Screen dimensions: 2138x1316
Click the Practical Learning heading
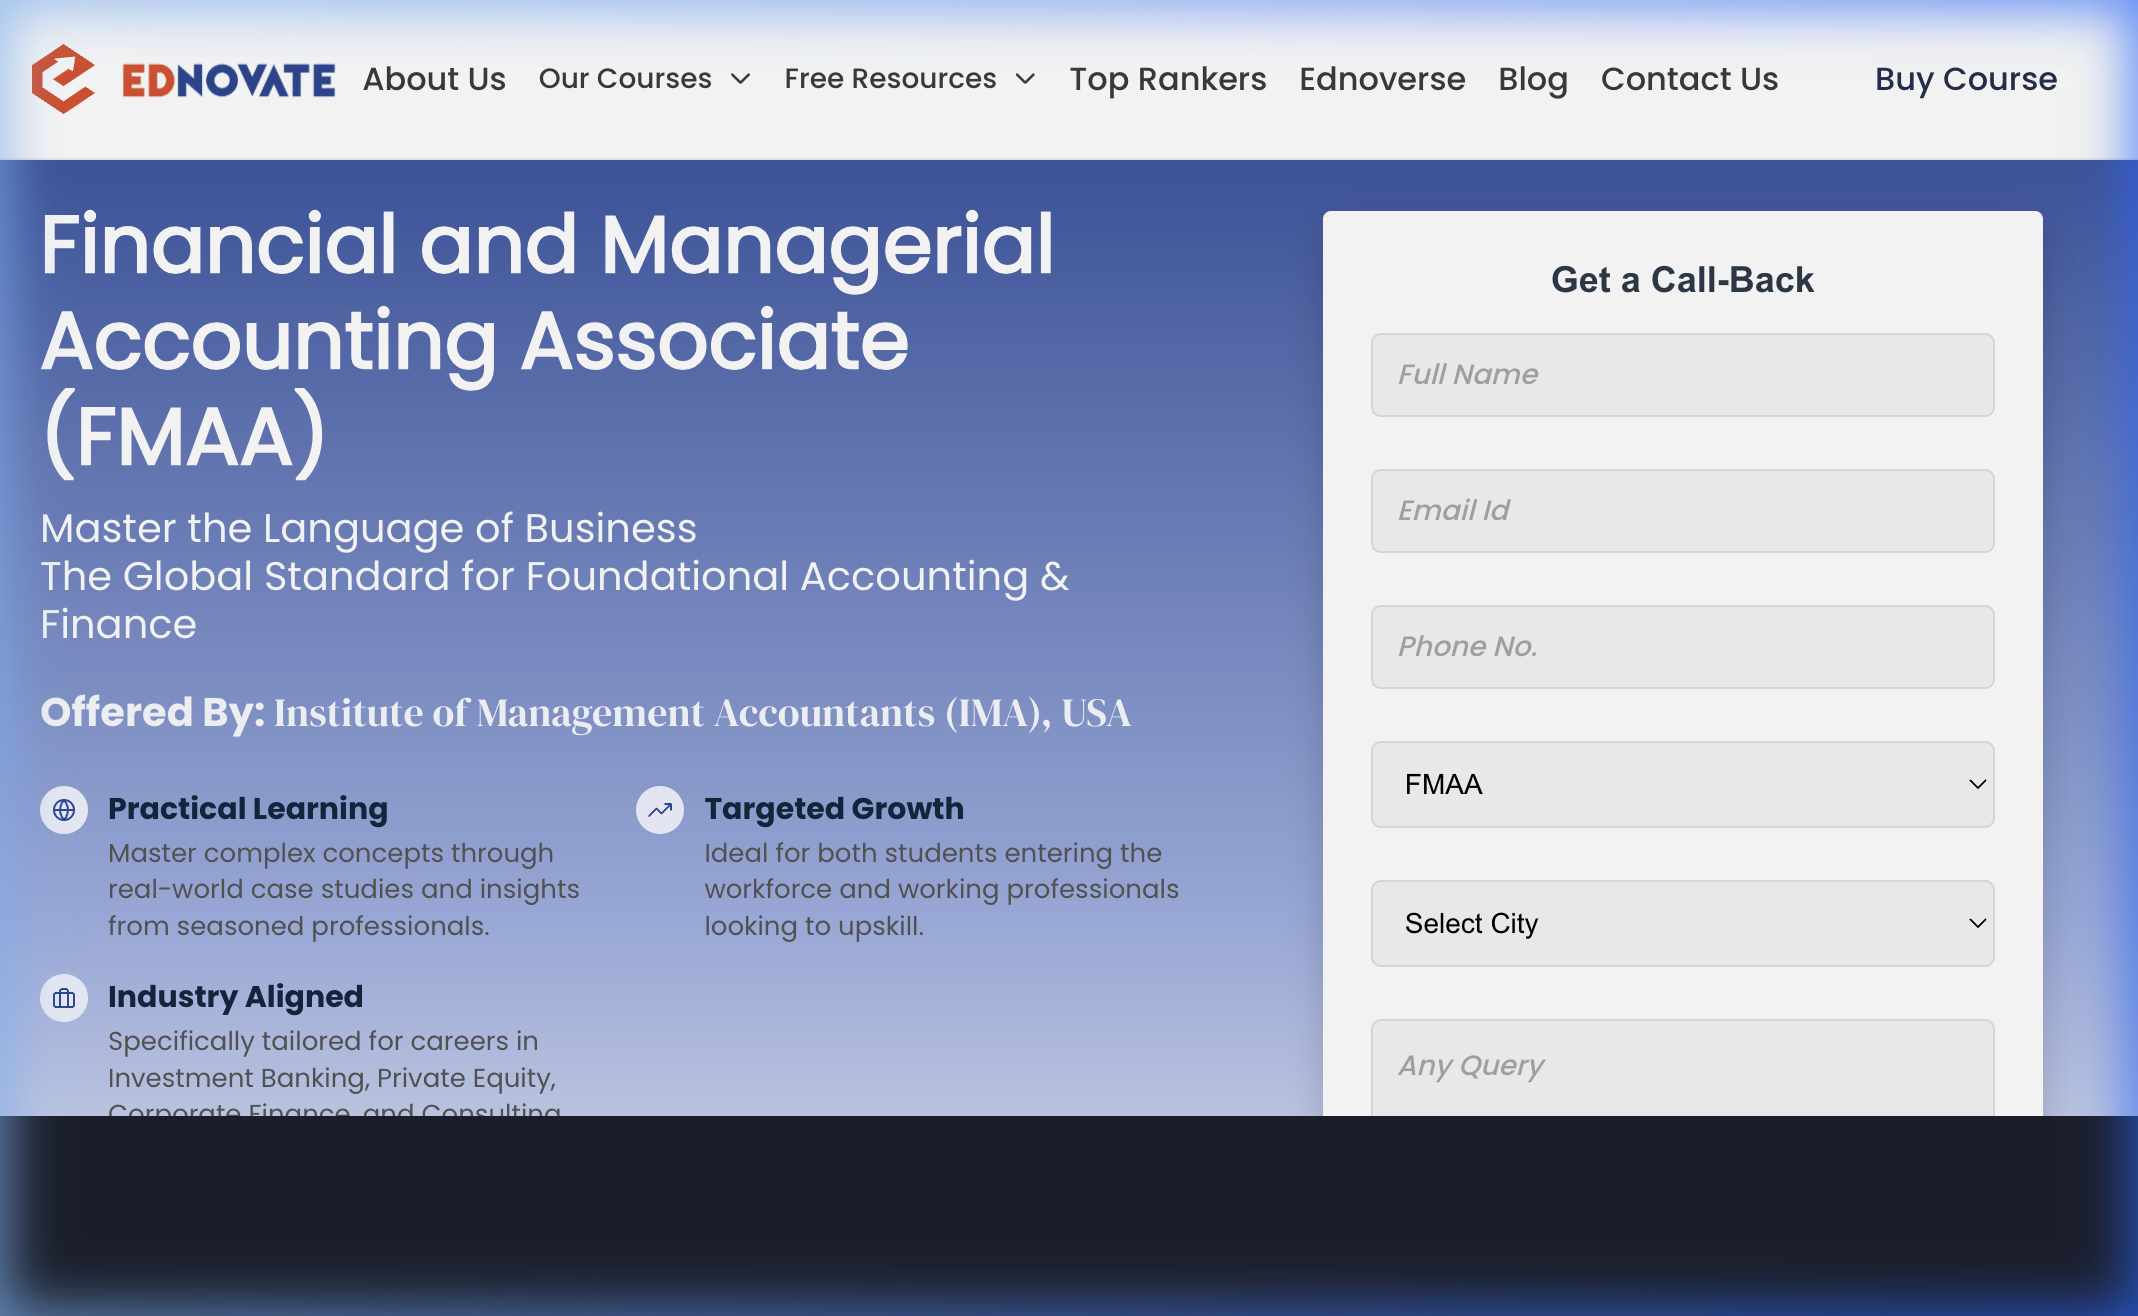coord(247,808)
